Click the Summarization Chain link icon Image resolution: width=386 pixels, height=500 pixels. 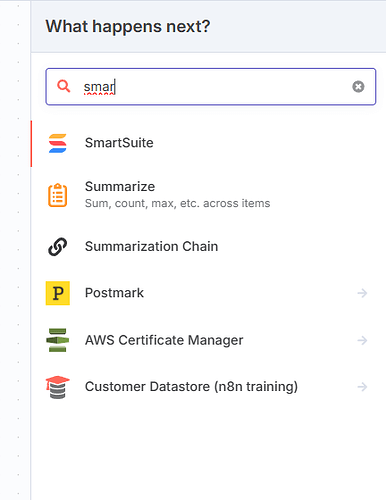click(58, 247)
